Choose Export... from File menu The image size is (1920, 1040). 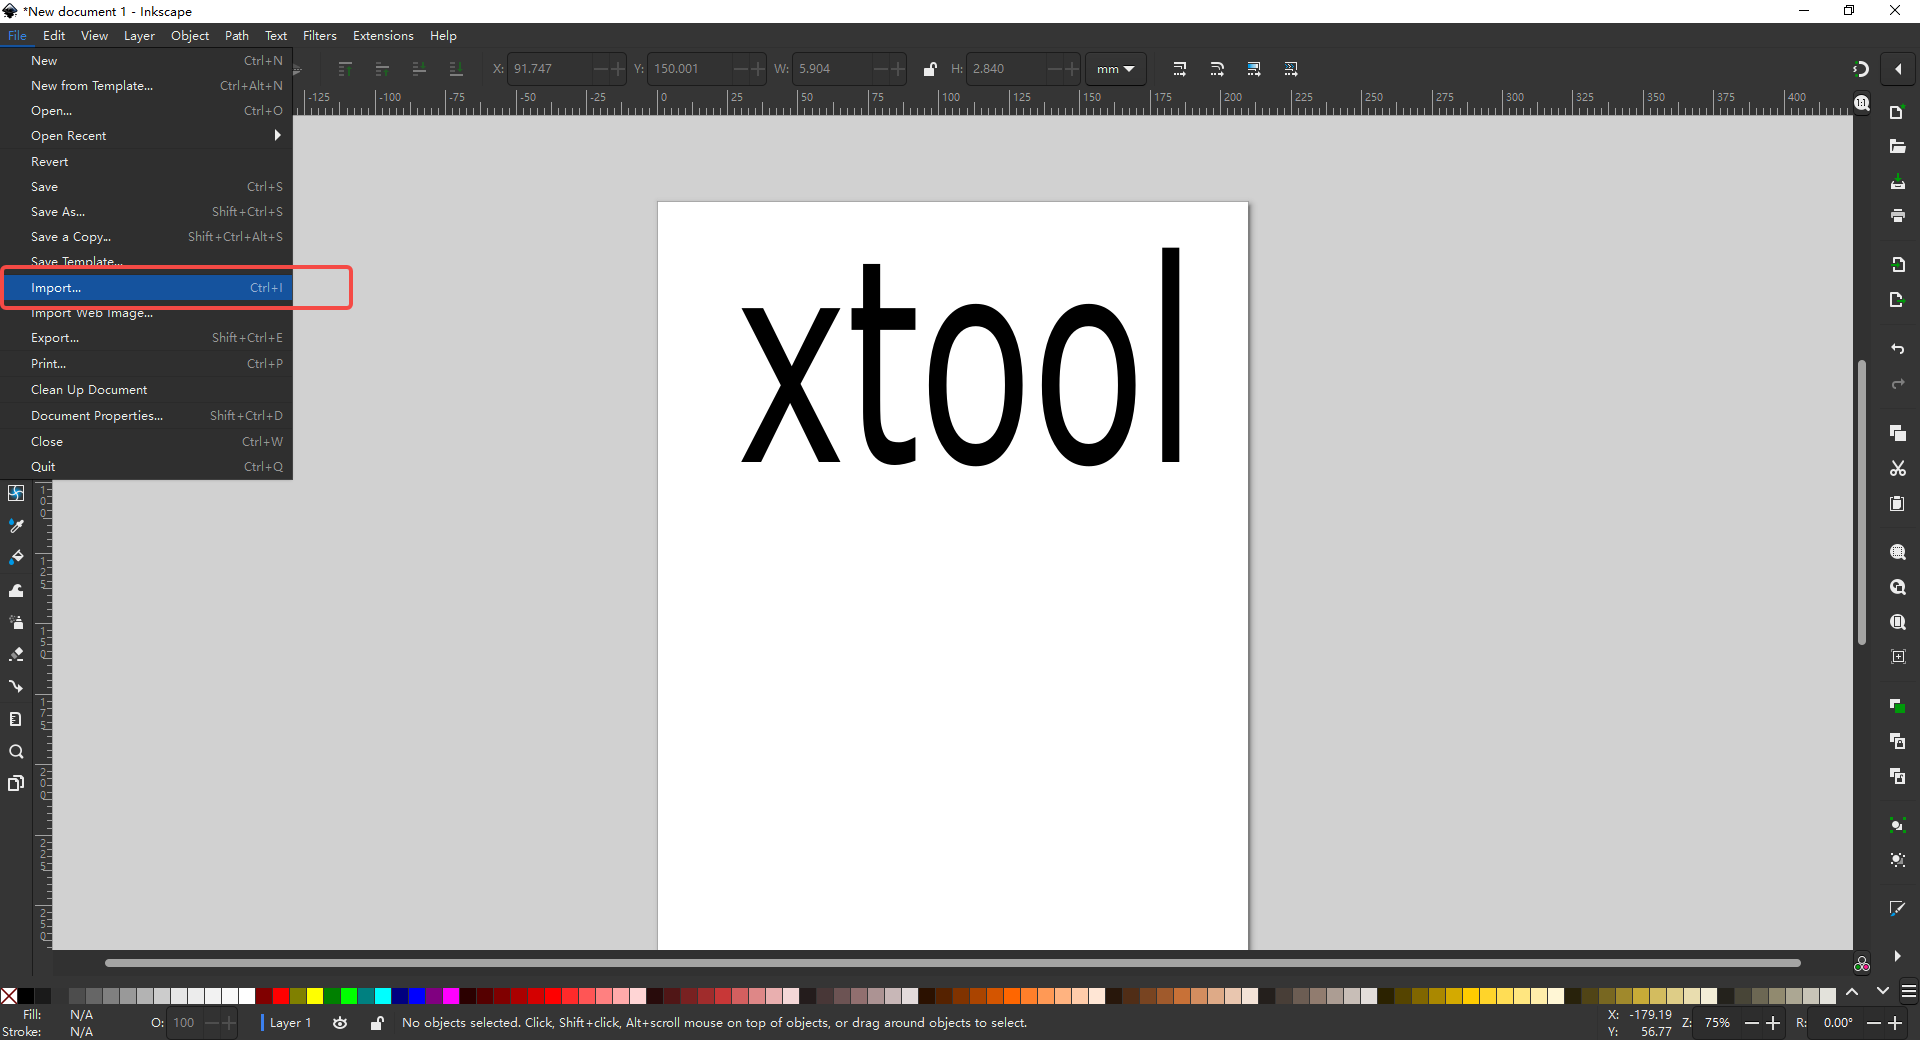coord(146,338)
